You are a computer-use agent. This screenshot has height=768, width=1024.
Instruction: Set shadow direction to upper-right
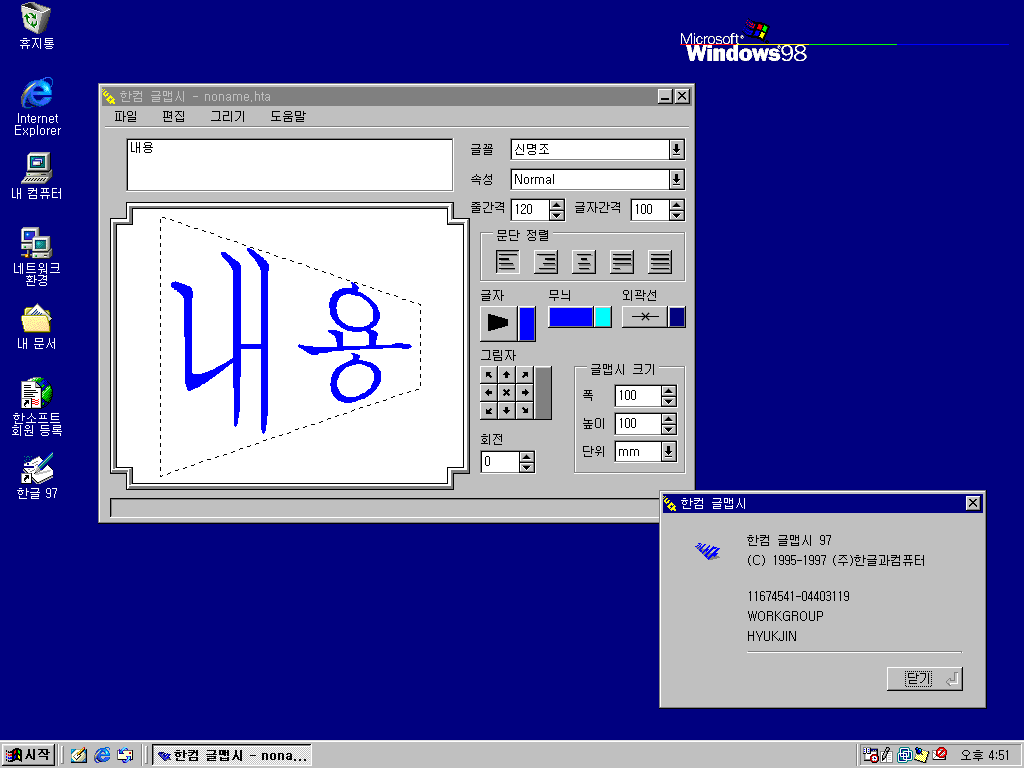click(x=524, y=374)
